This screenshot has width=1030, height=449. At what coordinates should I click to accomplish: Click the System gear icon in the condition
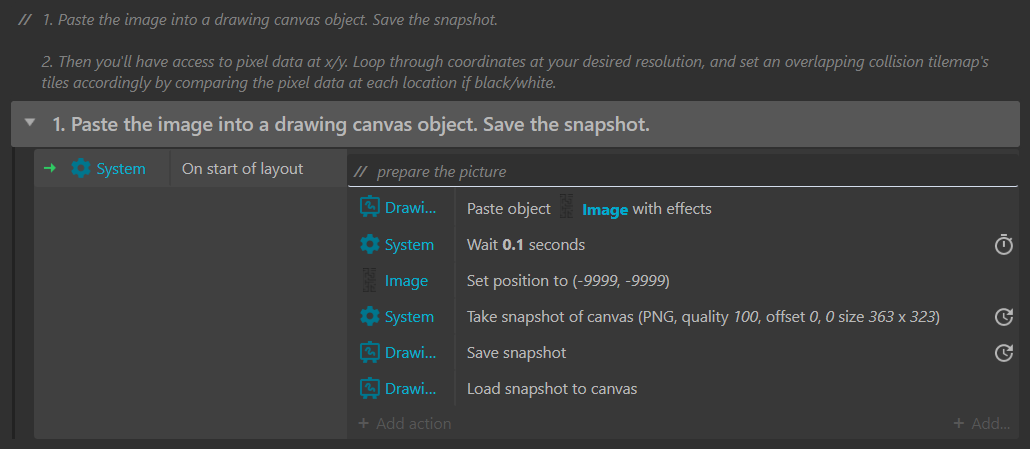click(x=81, y=169)
